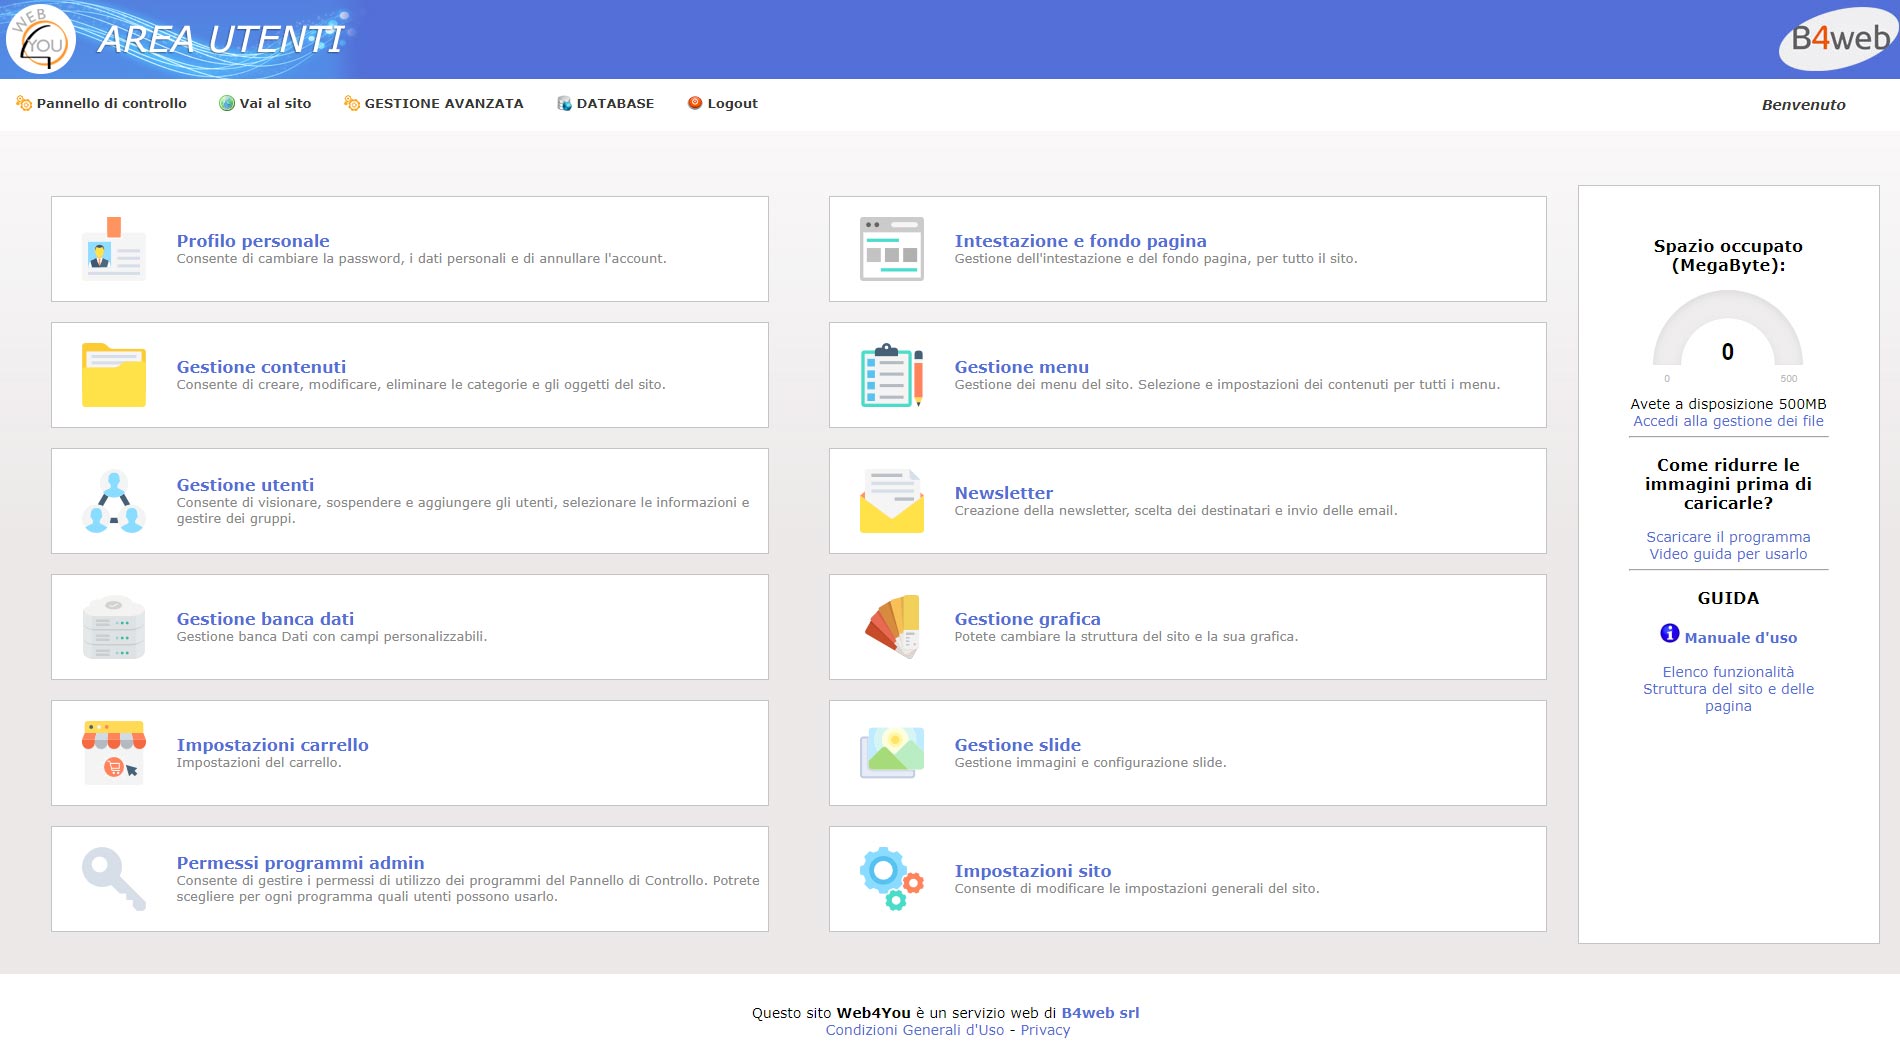This screenshot has height=1058, width=1900.
Task: Click the Newsletter envelope icon
Action: 892,501
